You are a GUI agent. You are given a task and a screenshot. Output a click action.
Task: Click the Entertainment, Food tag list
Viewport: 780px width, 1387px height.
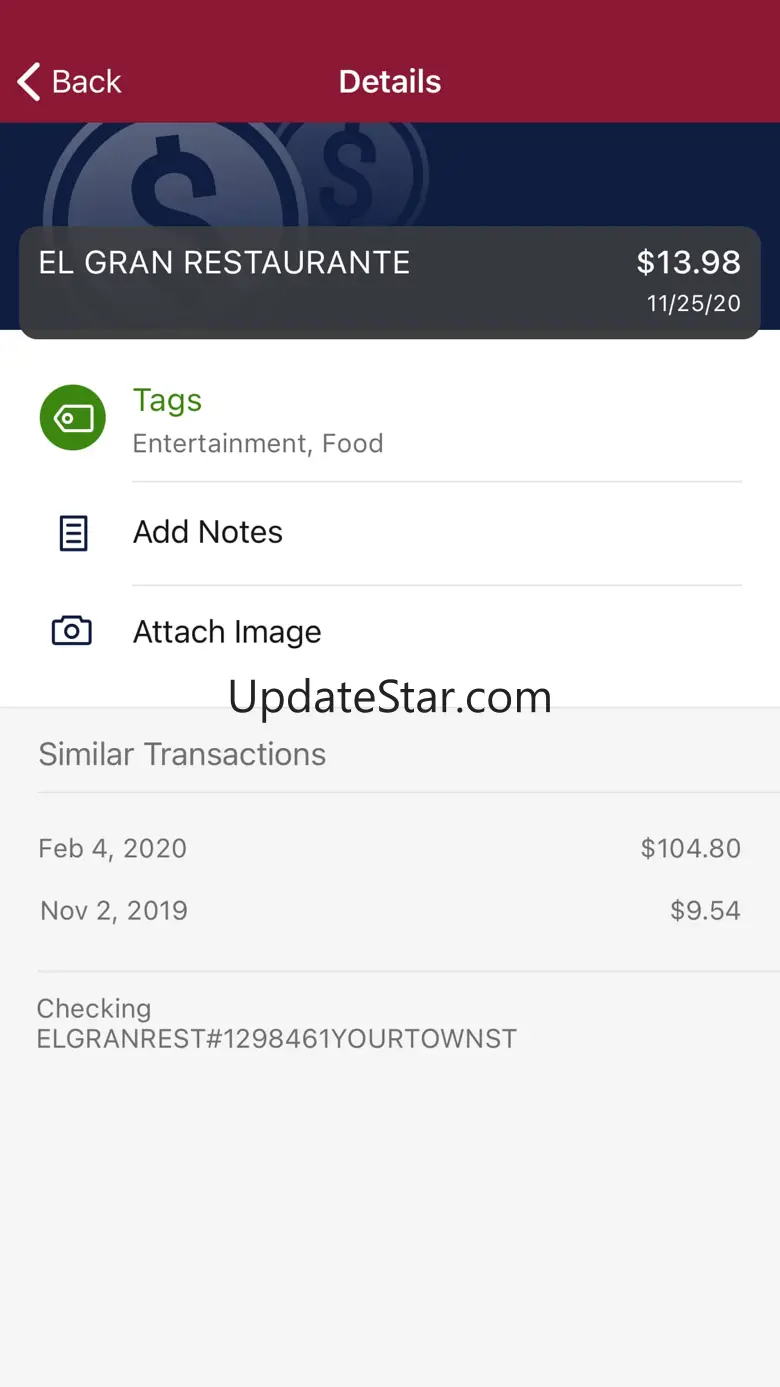(258, 444)
